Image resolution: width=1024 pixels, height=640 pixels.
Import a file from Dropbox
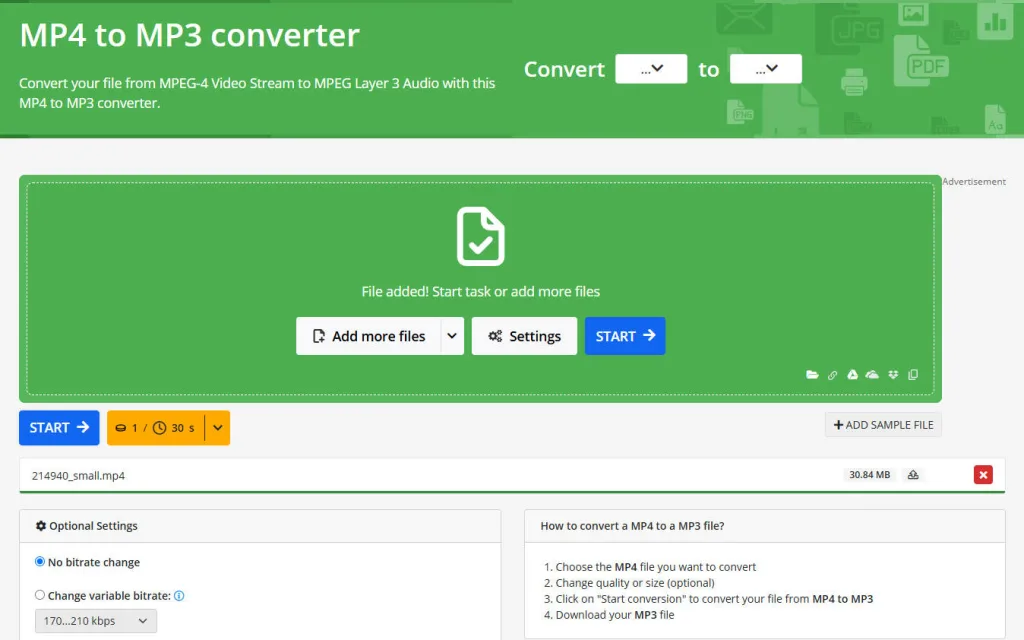(x=892, y=374)
